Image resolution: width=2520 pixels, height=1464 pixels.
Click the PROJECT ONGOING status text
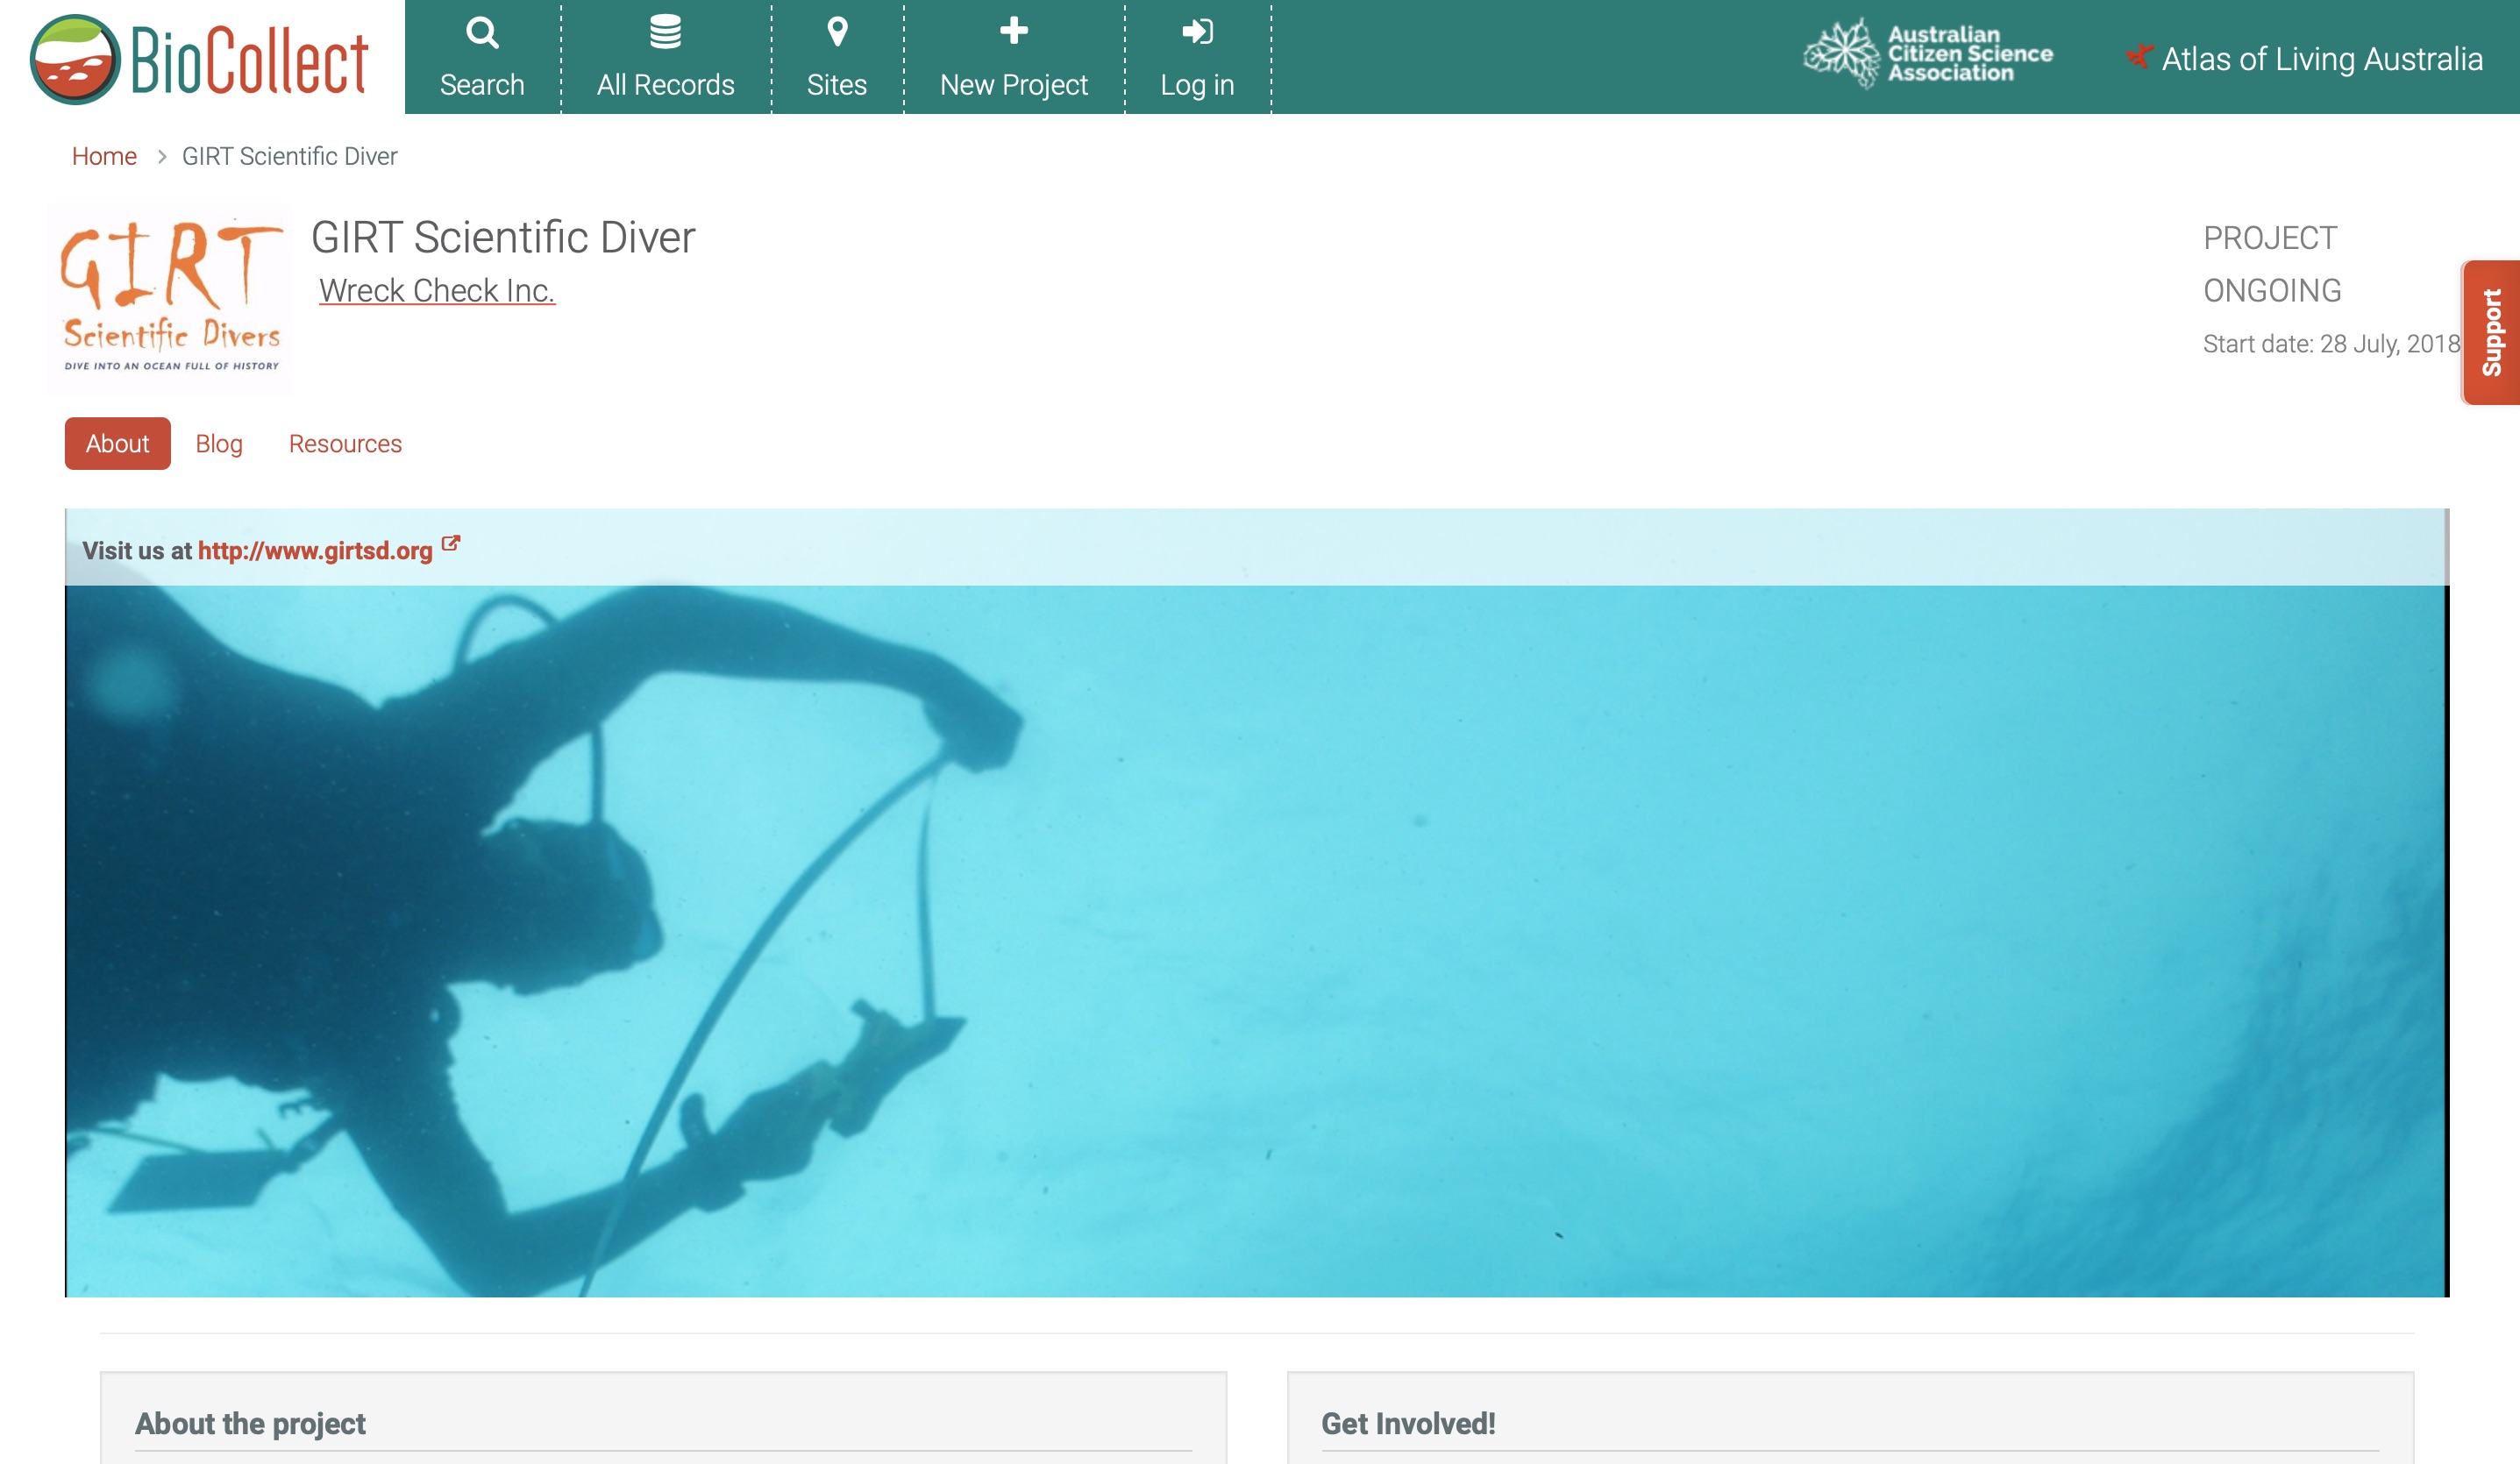(x=2272, y=264)
